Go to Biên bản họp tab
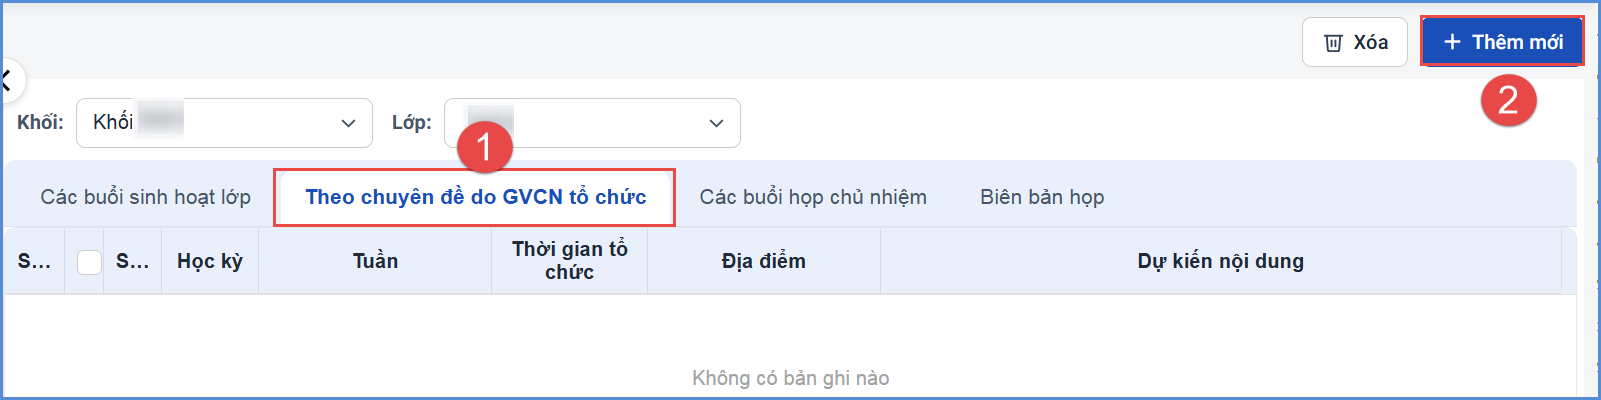 1042,197
